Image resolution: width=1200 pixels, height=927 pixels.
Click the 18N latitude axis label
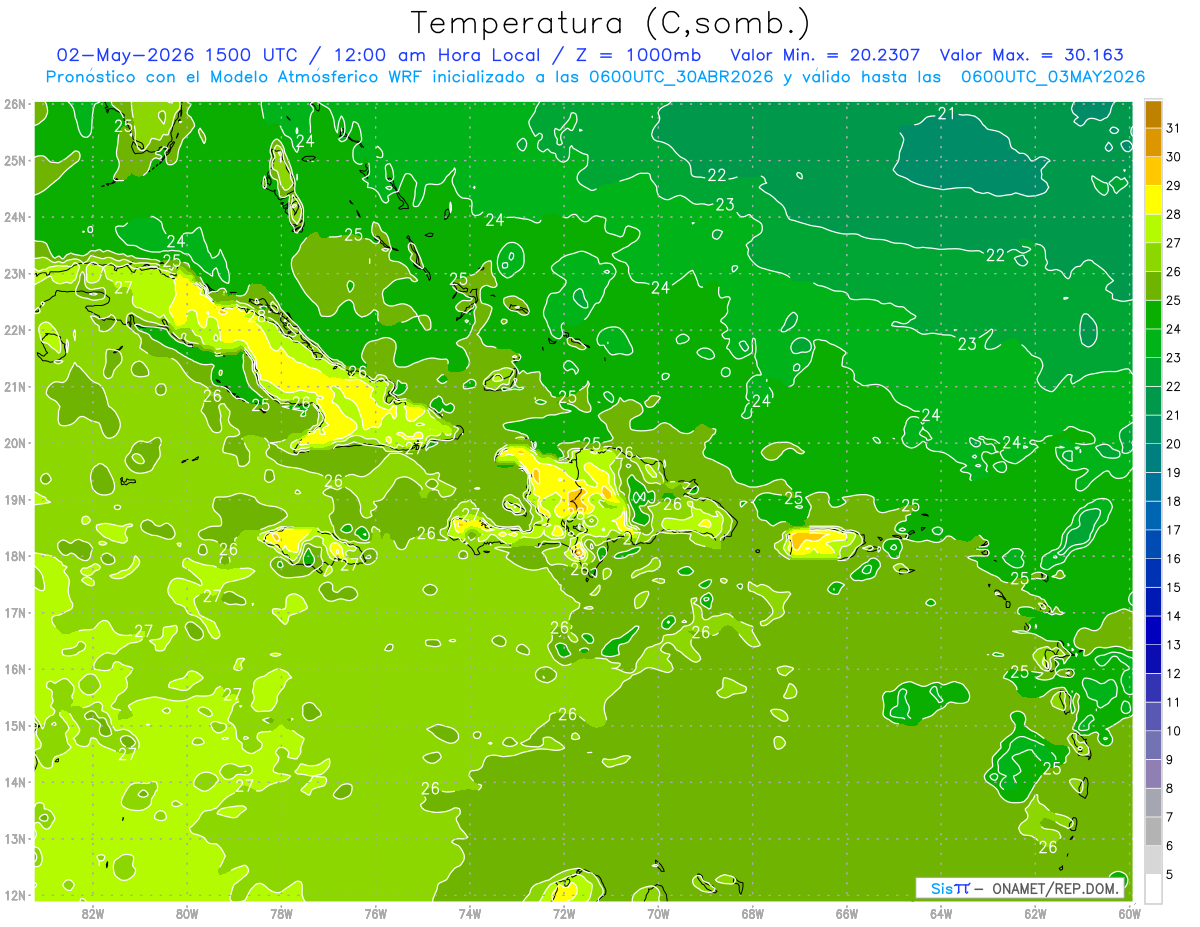coord(15,556)
